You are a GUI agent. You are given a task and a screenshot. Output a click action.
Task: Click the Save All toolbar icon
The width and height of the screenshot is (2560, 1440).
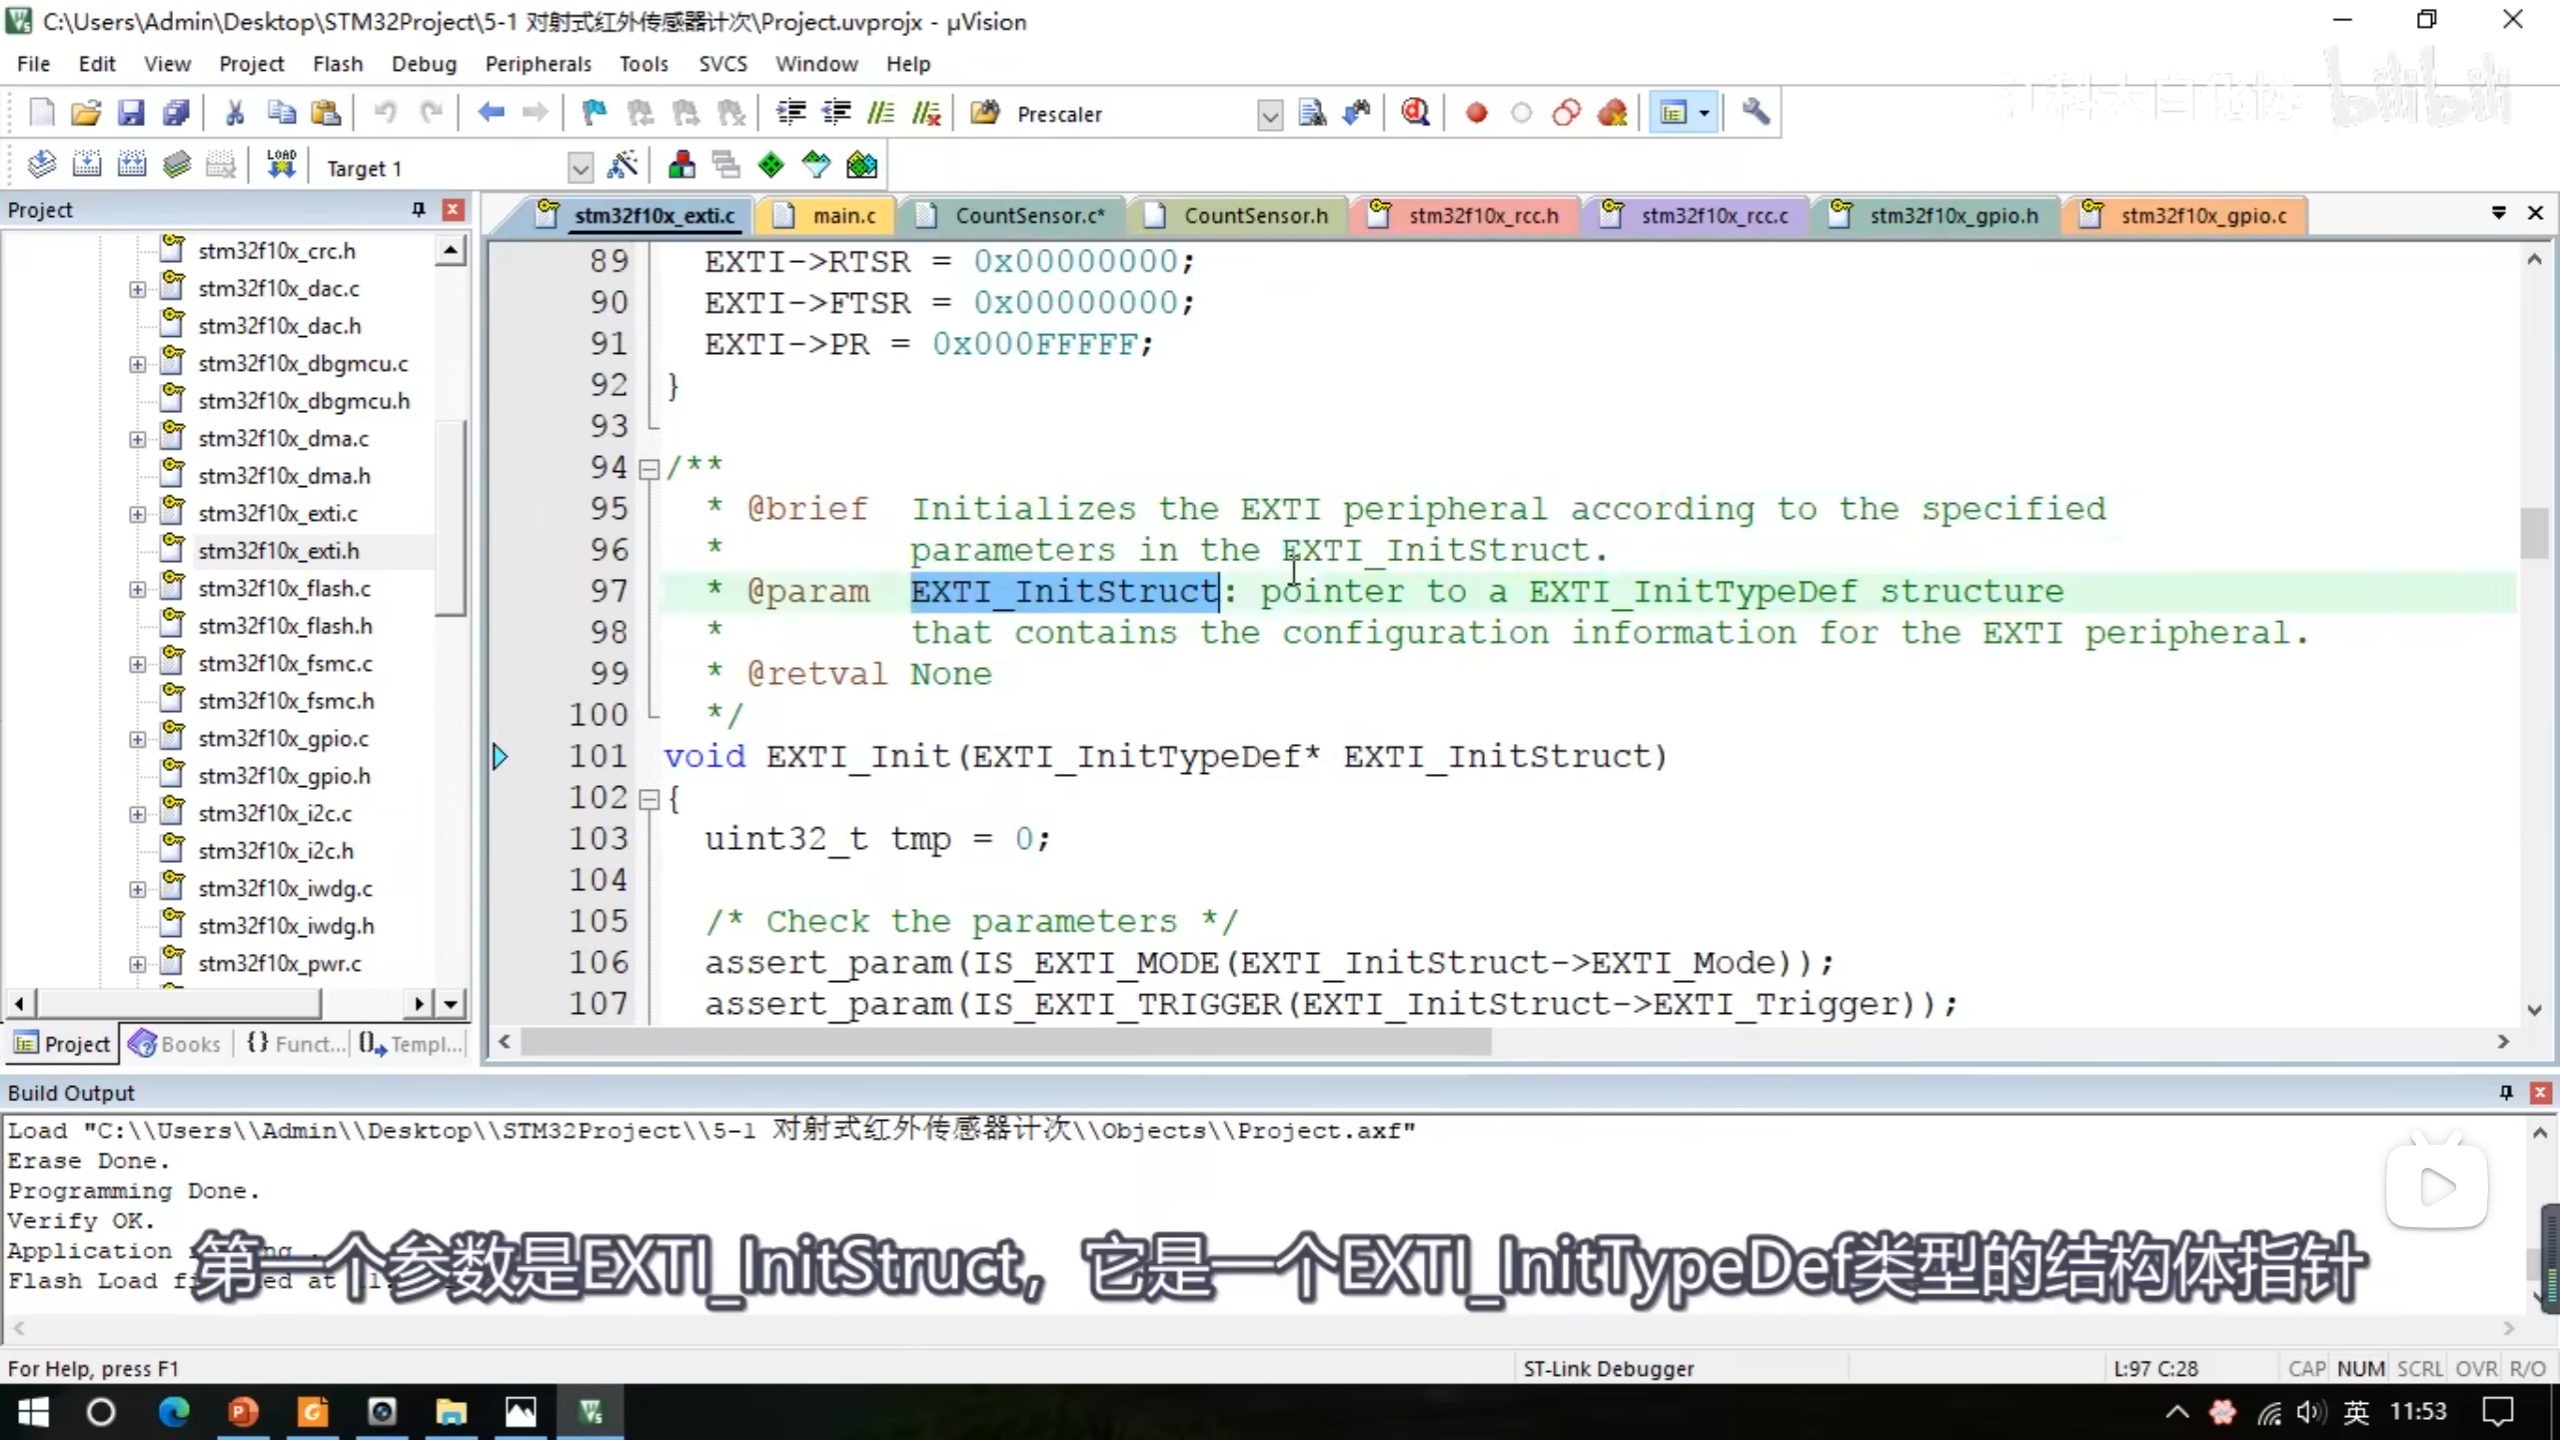coord(176,113)
